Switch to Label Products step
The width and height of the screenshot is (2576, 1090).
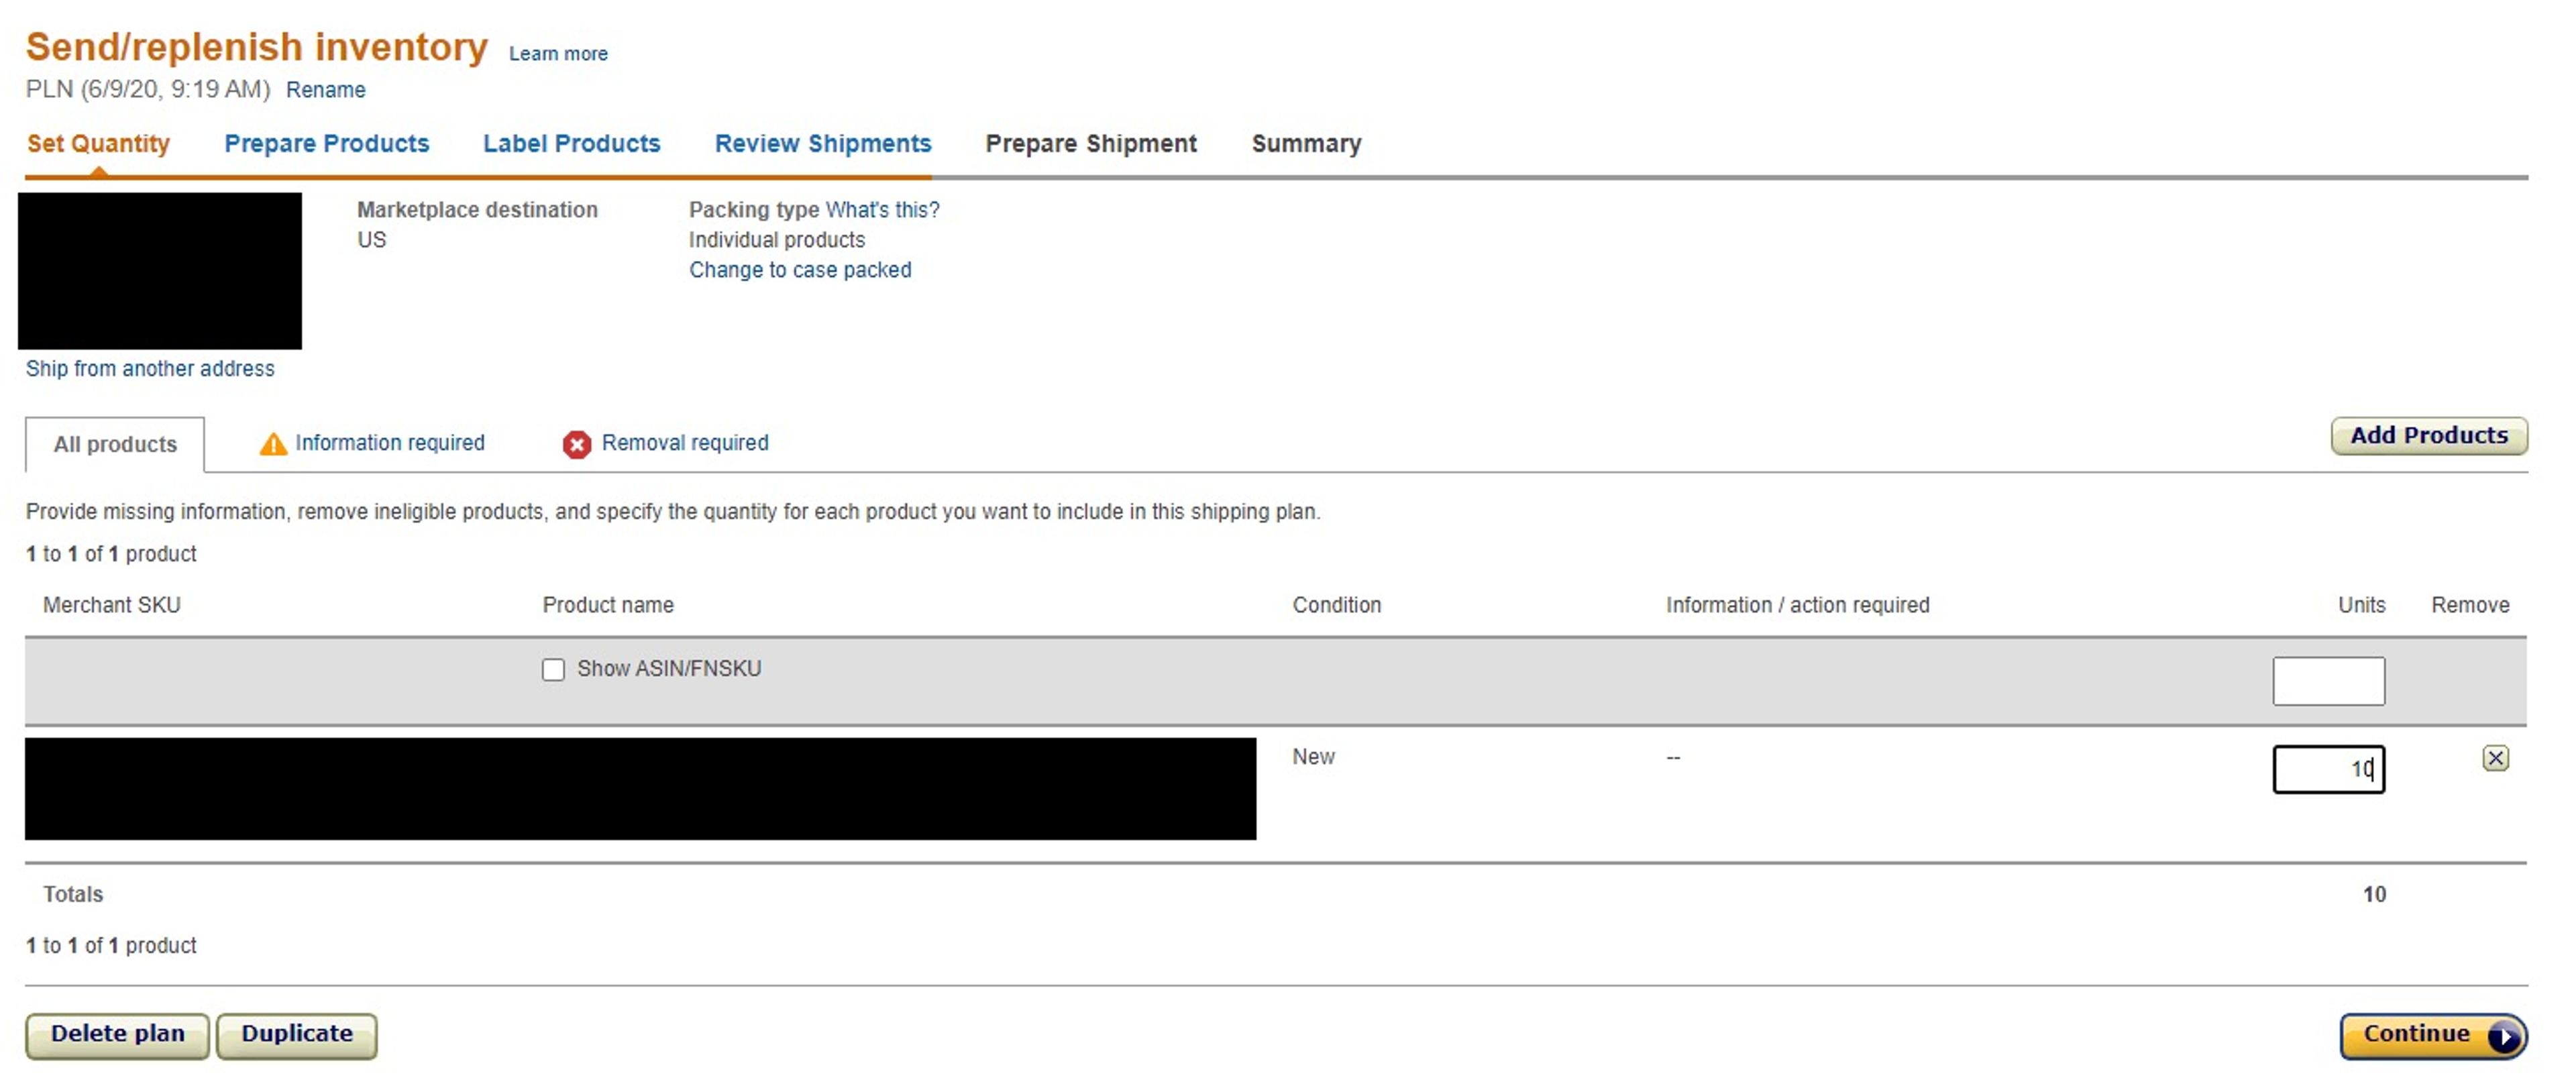(x=571, y=143)
